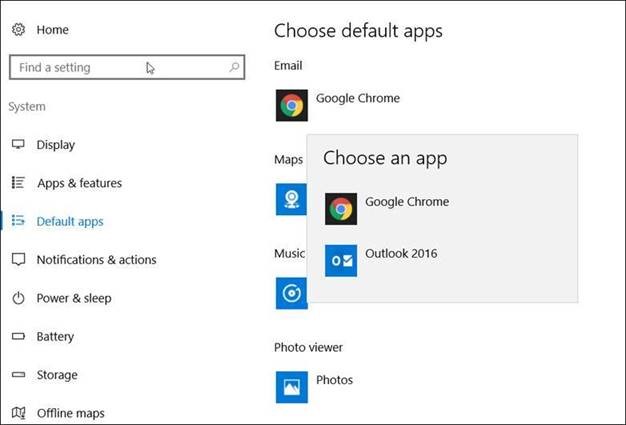
Task: Click the Battery icon in sidebar
Action: 18,336
